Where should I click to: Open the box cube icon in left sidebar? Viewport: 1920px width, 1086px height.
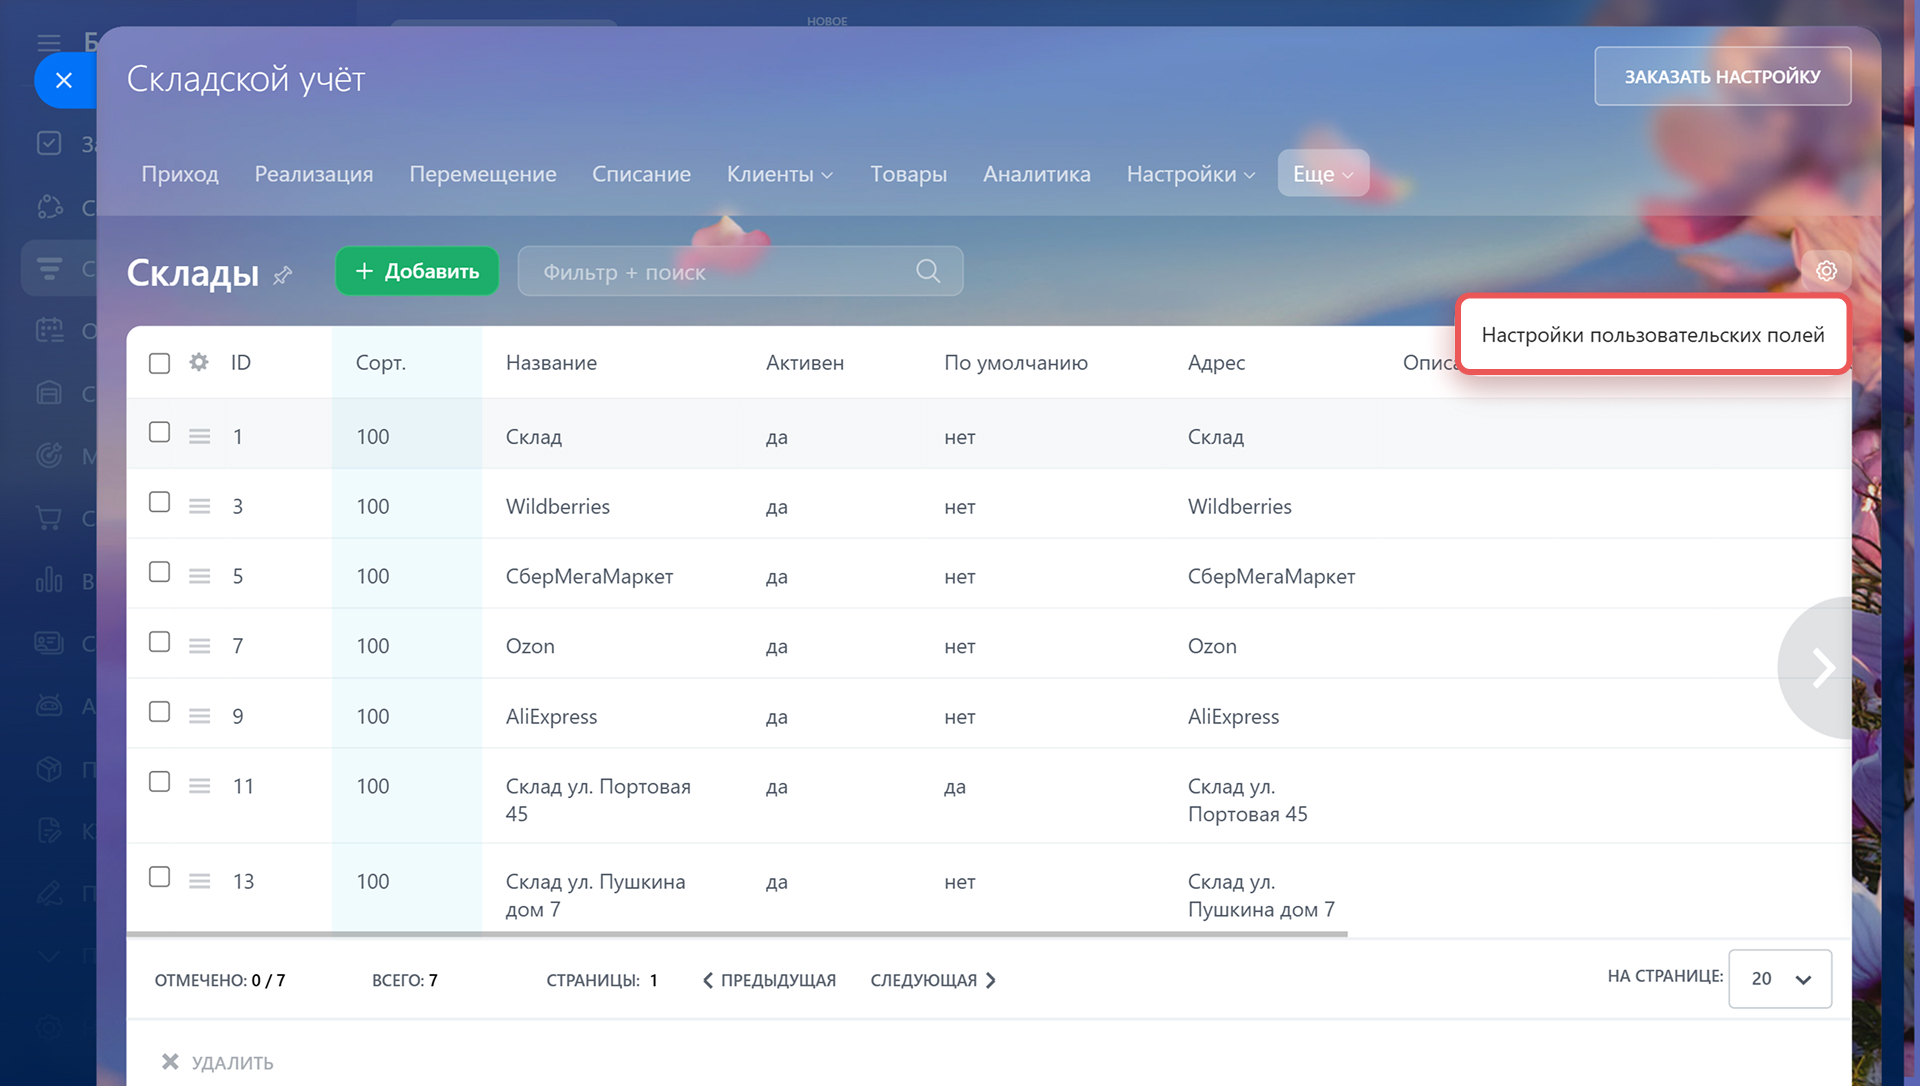(x=49, y=768)
